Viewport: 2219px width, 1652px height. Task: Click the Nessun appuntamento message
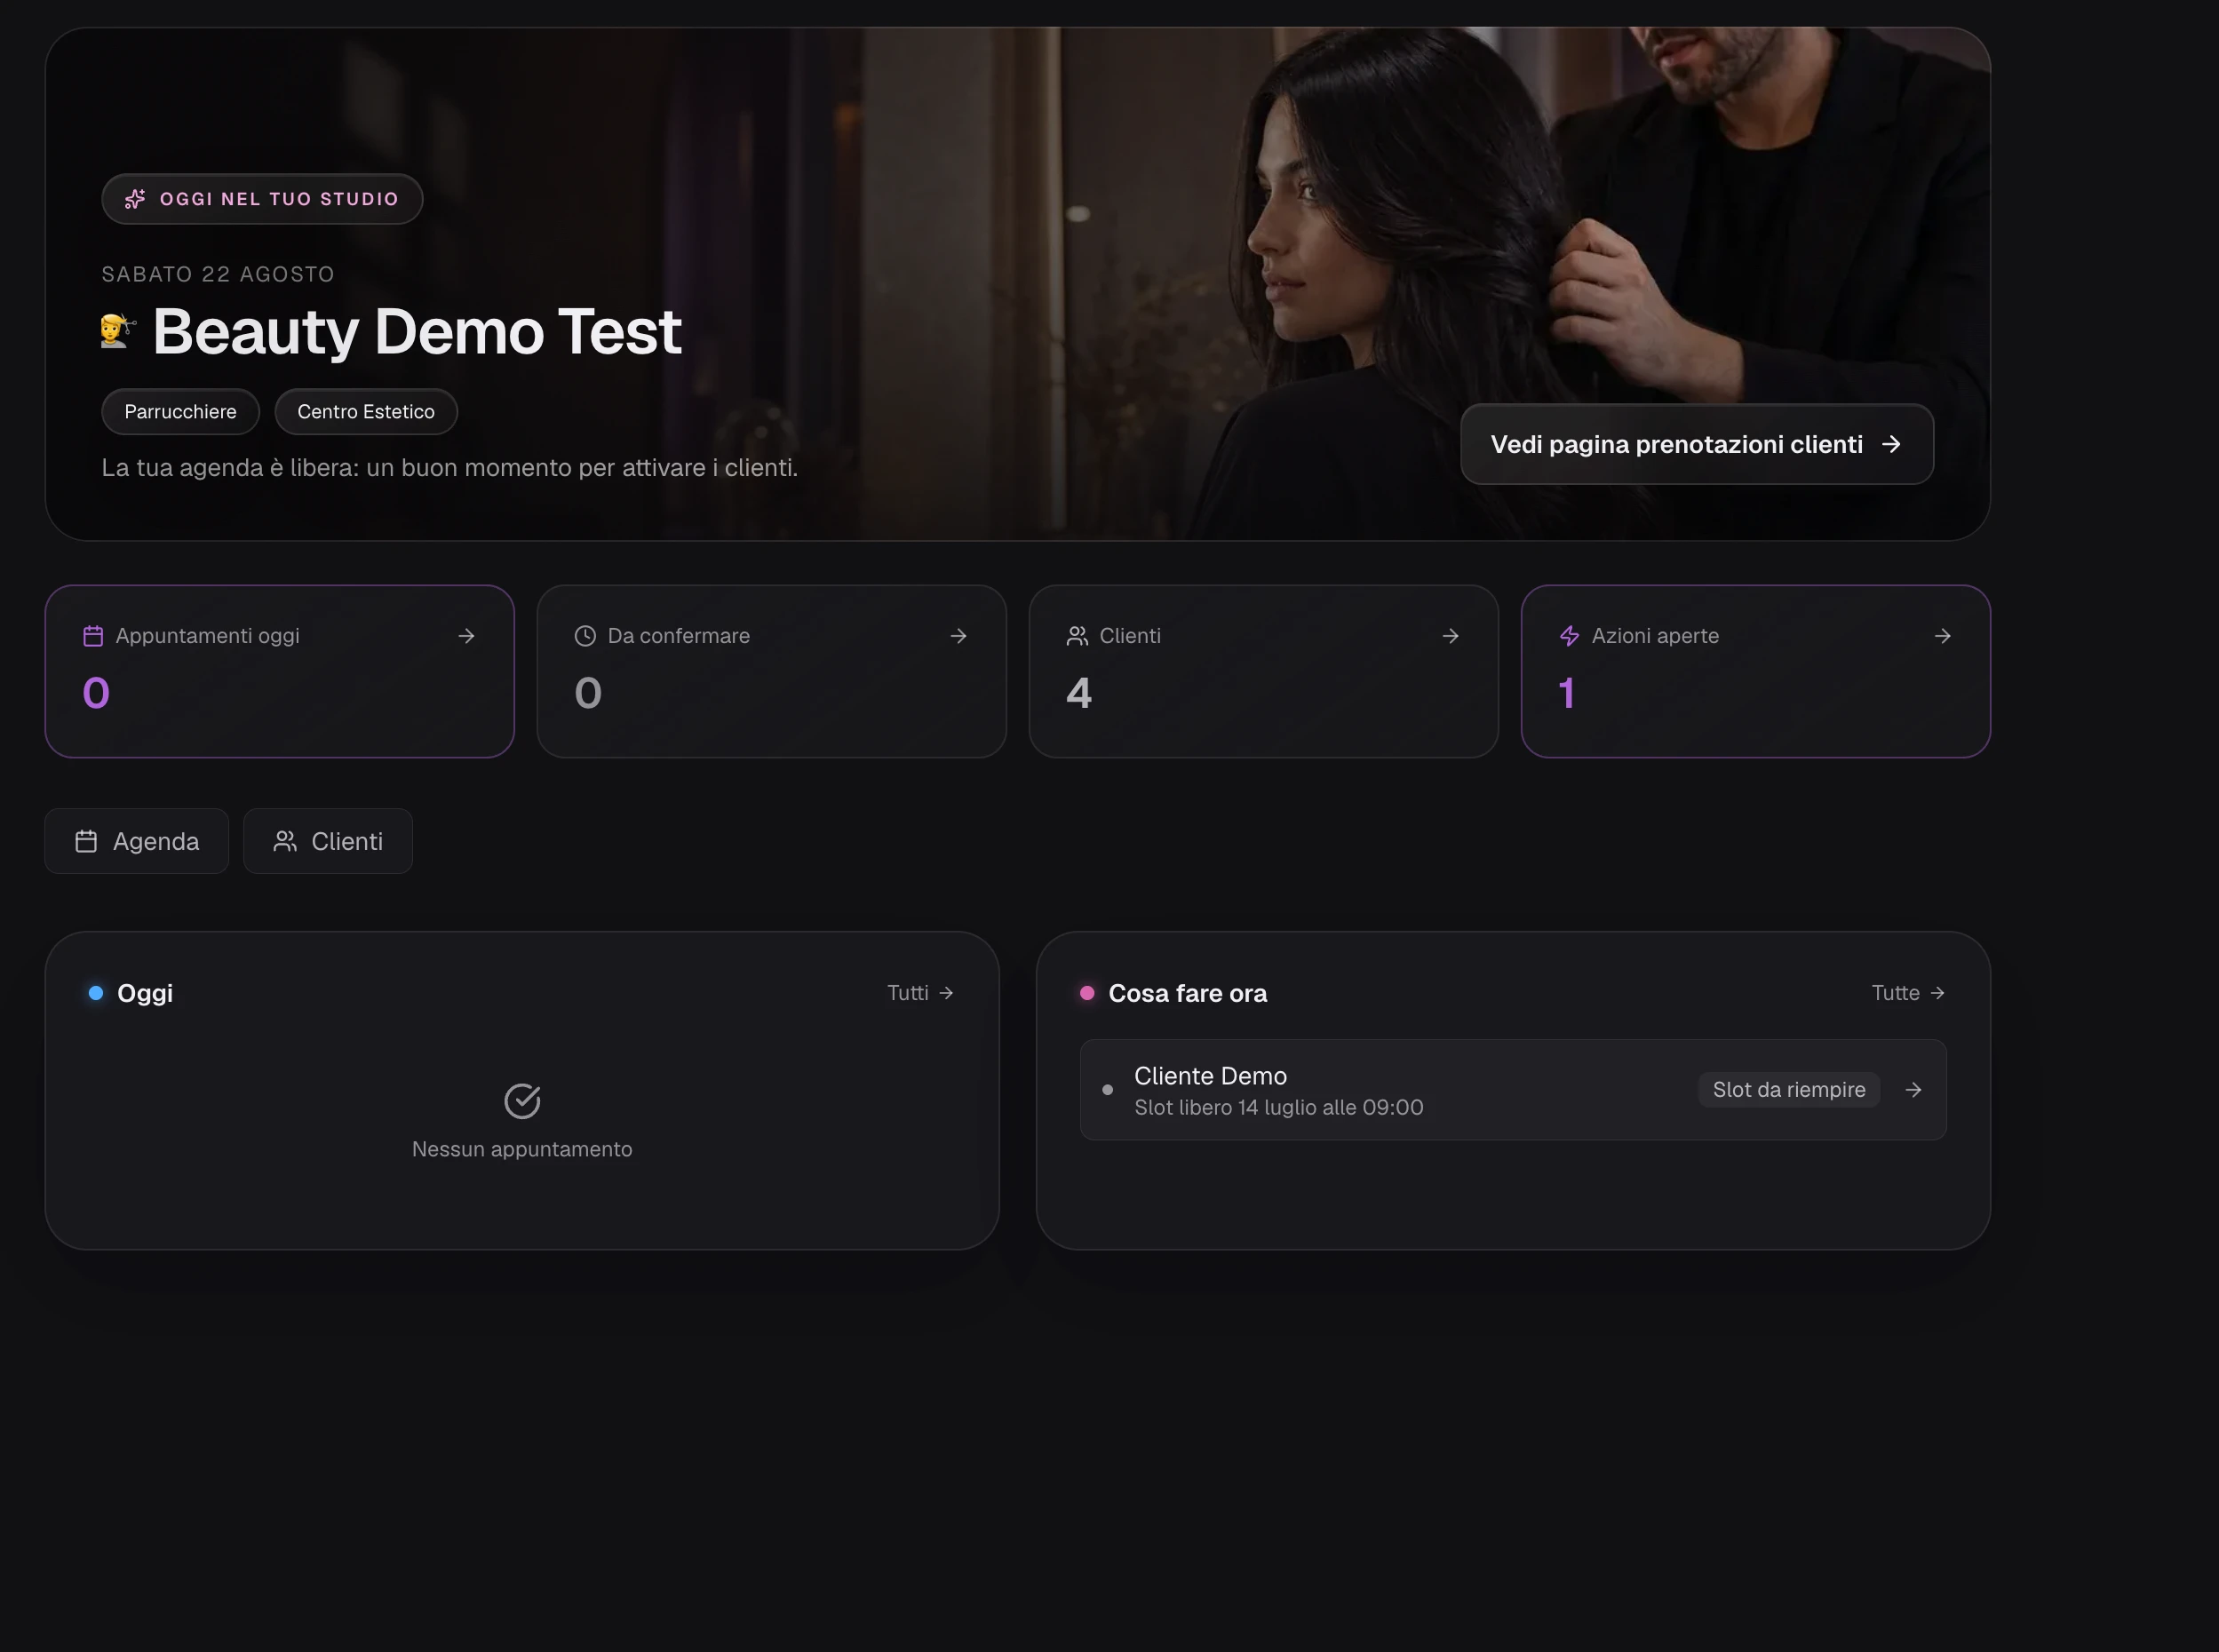[x=522, y=1149]
